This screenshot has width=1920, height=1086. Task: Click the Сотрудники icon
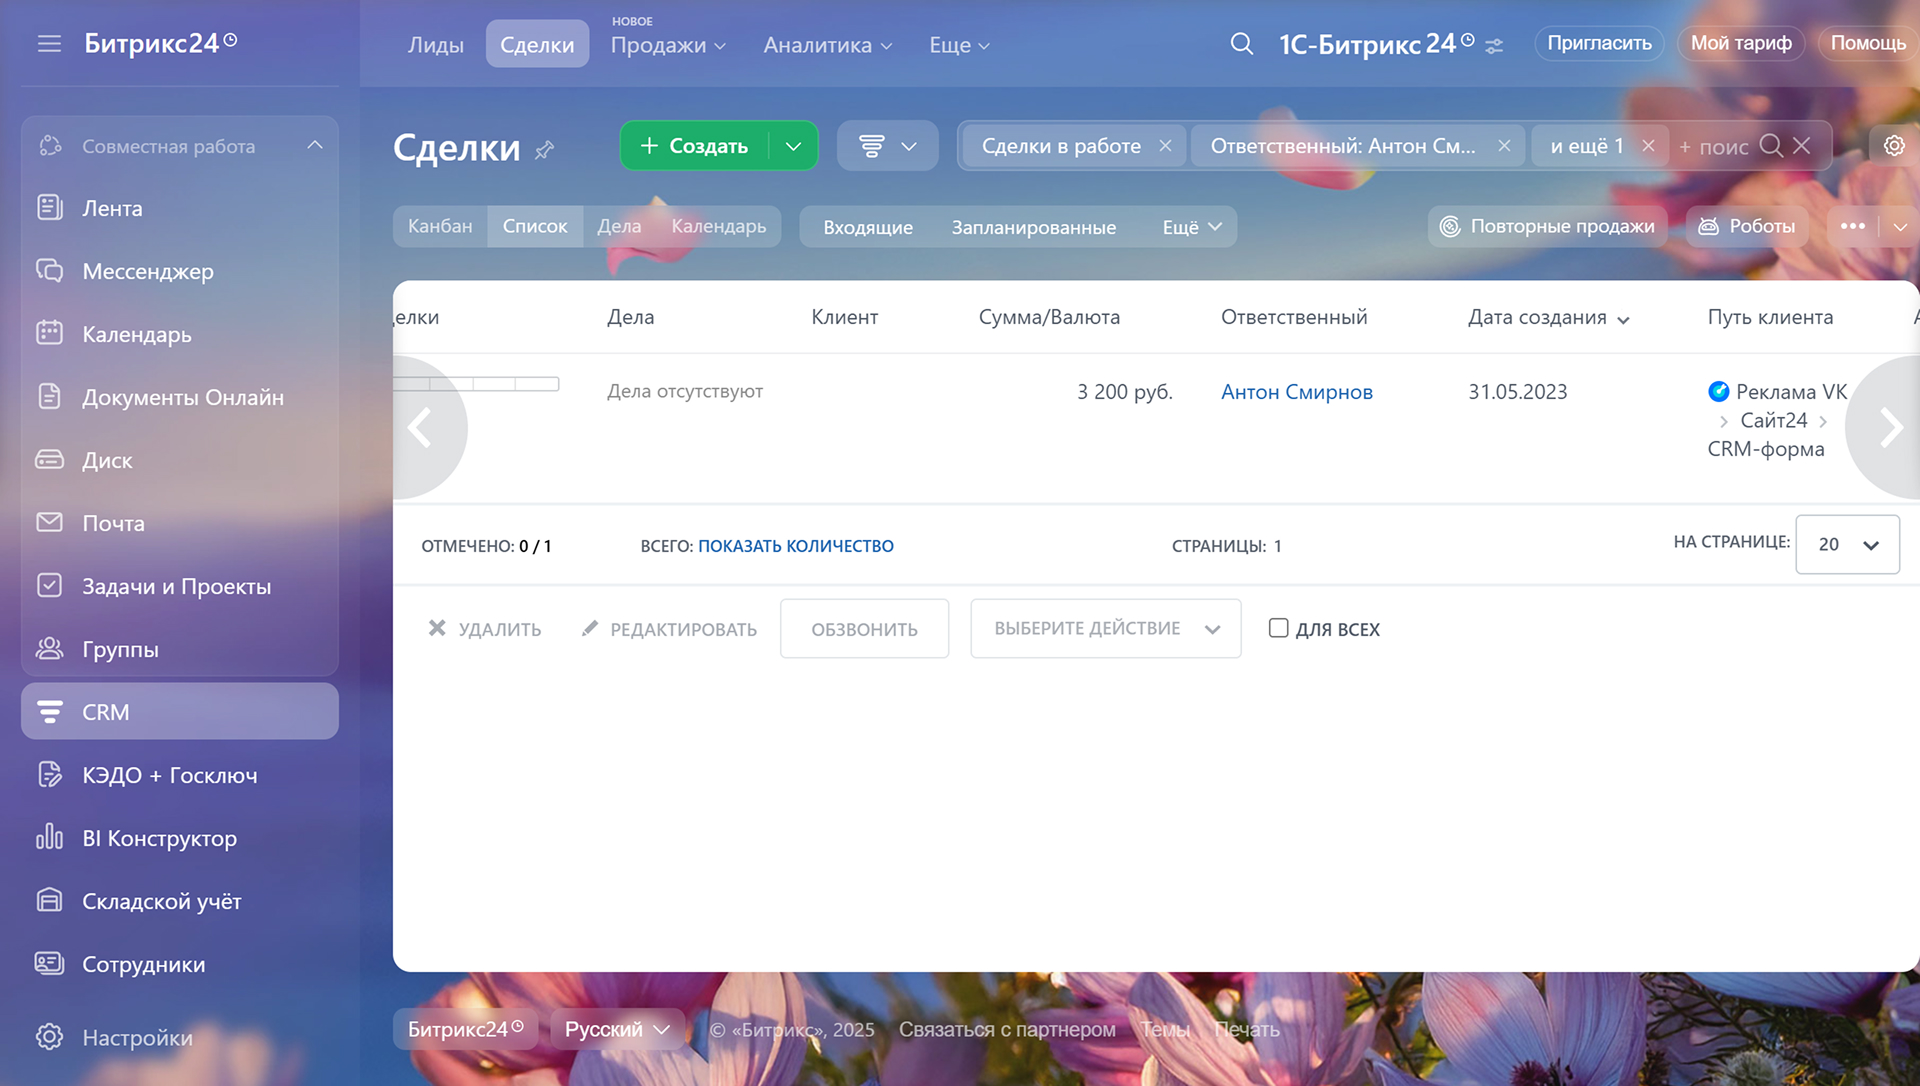point(49,964)
